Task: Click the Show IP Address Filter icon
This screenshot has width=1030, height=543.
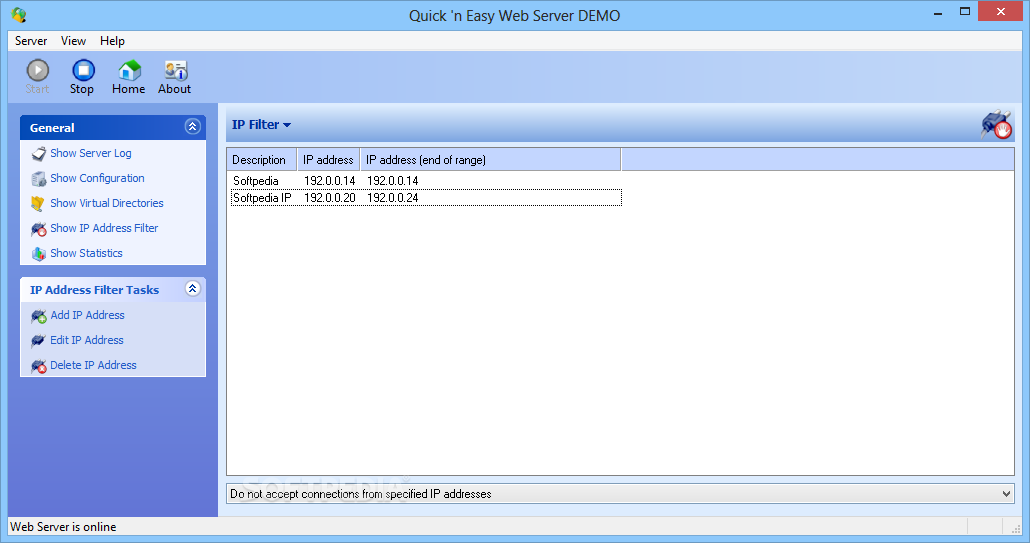Action: tap(39, 228)
